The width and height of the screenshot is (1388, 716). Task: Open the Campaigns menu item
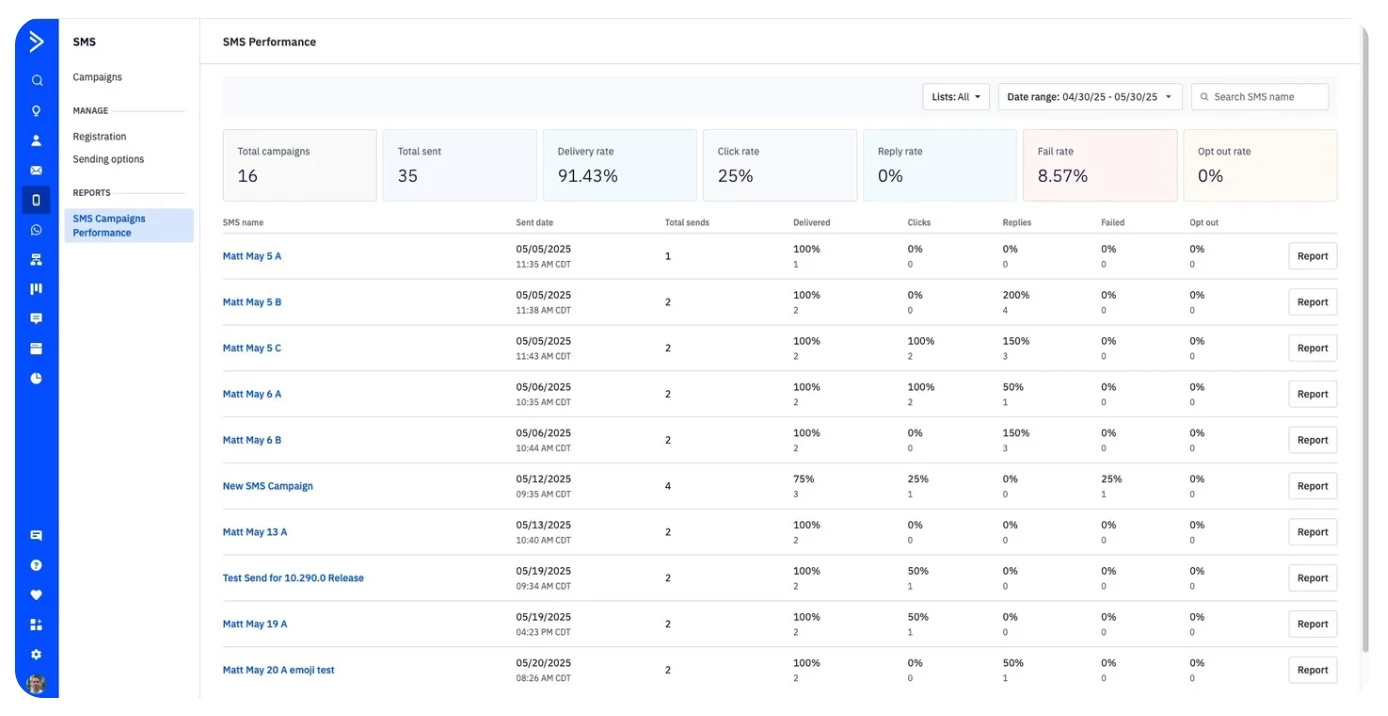(97, 77)
